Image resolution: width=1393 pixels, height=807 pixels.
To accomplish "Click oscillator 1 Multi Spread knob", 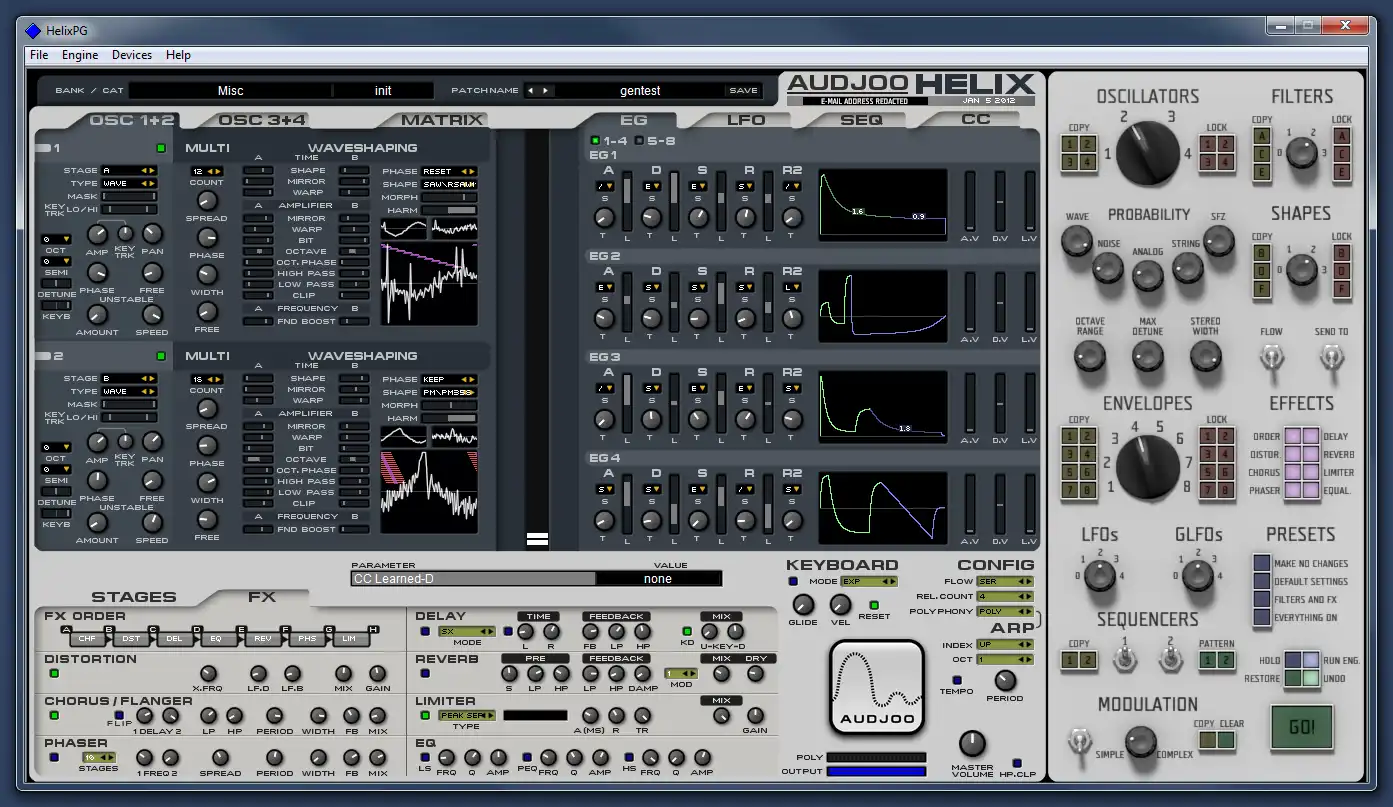I will click(206, 201).
